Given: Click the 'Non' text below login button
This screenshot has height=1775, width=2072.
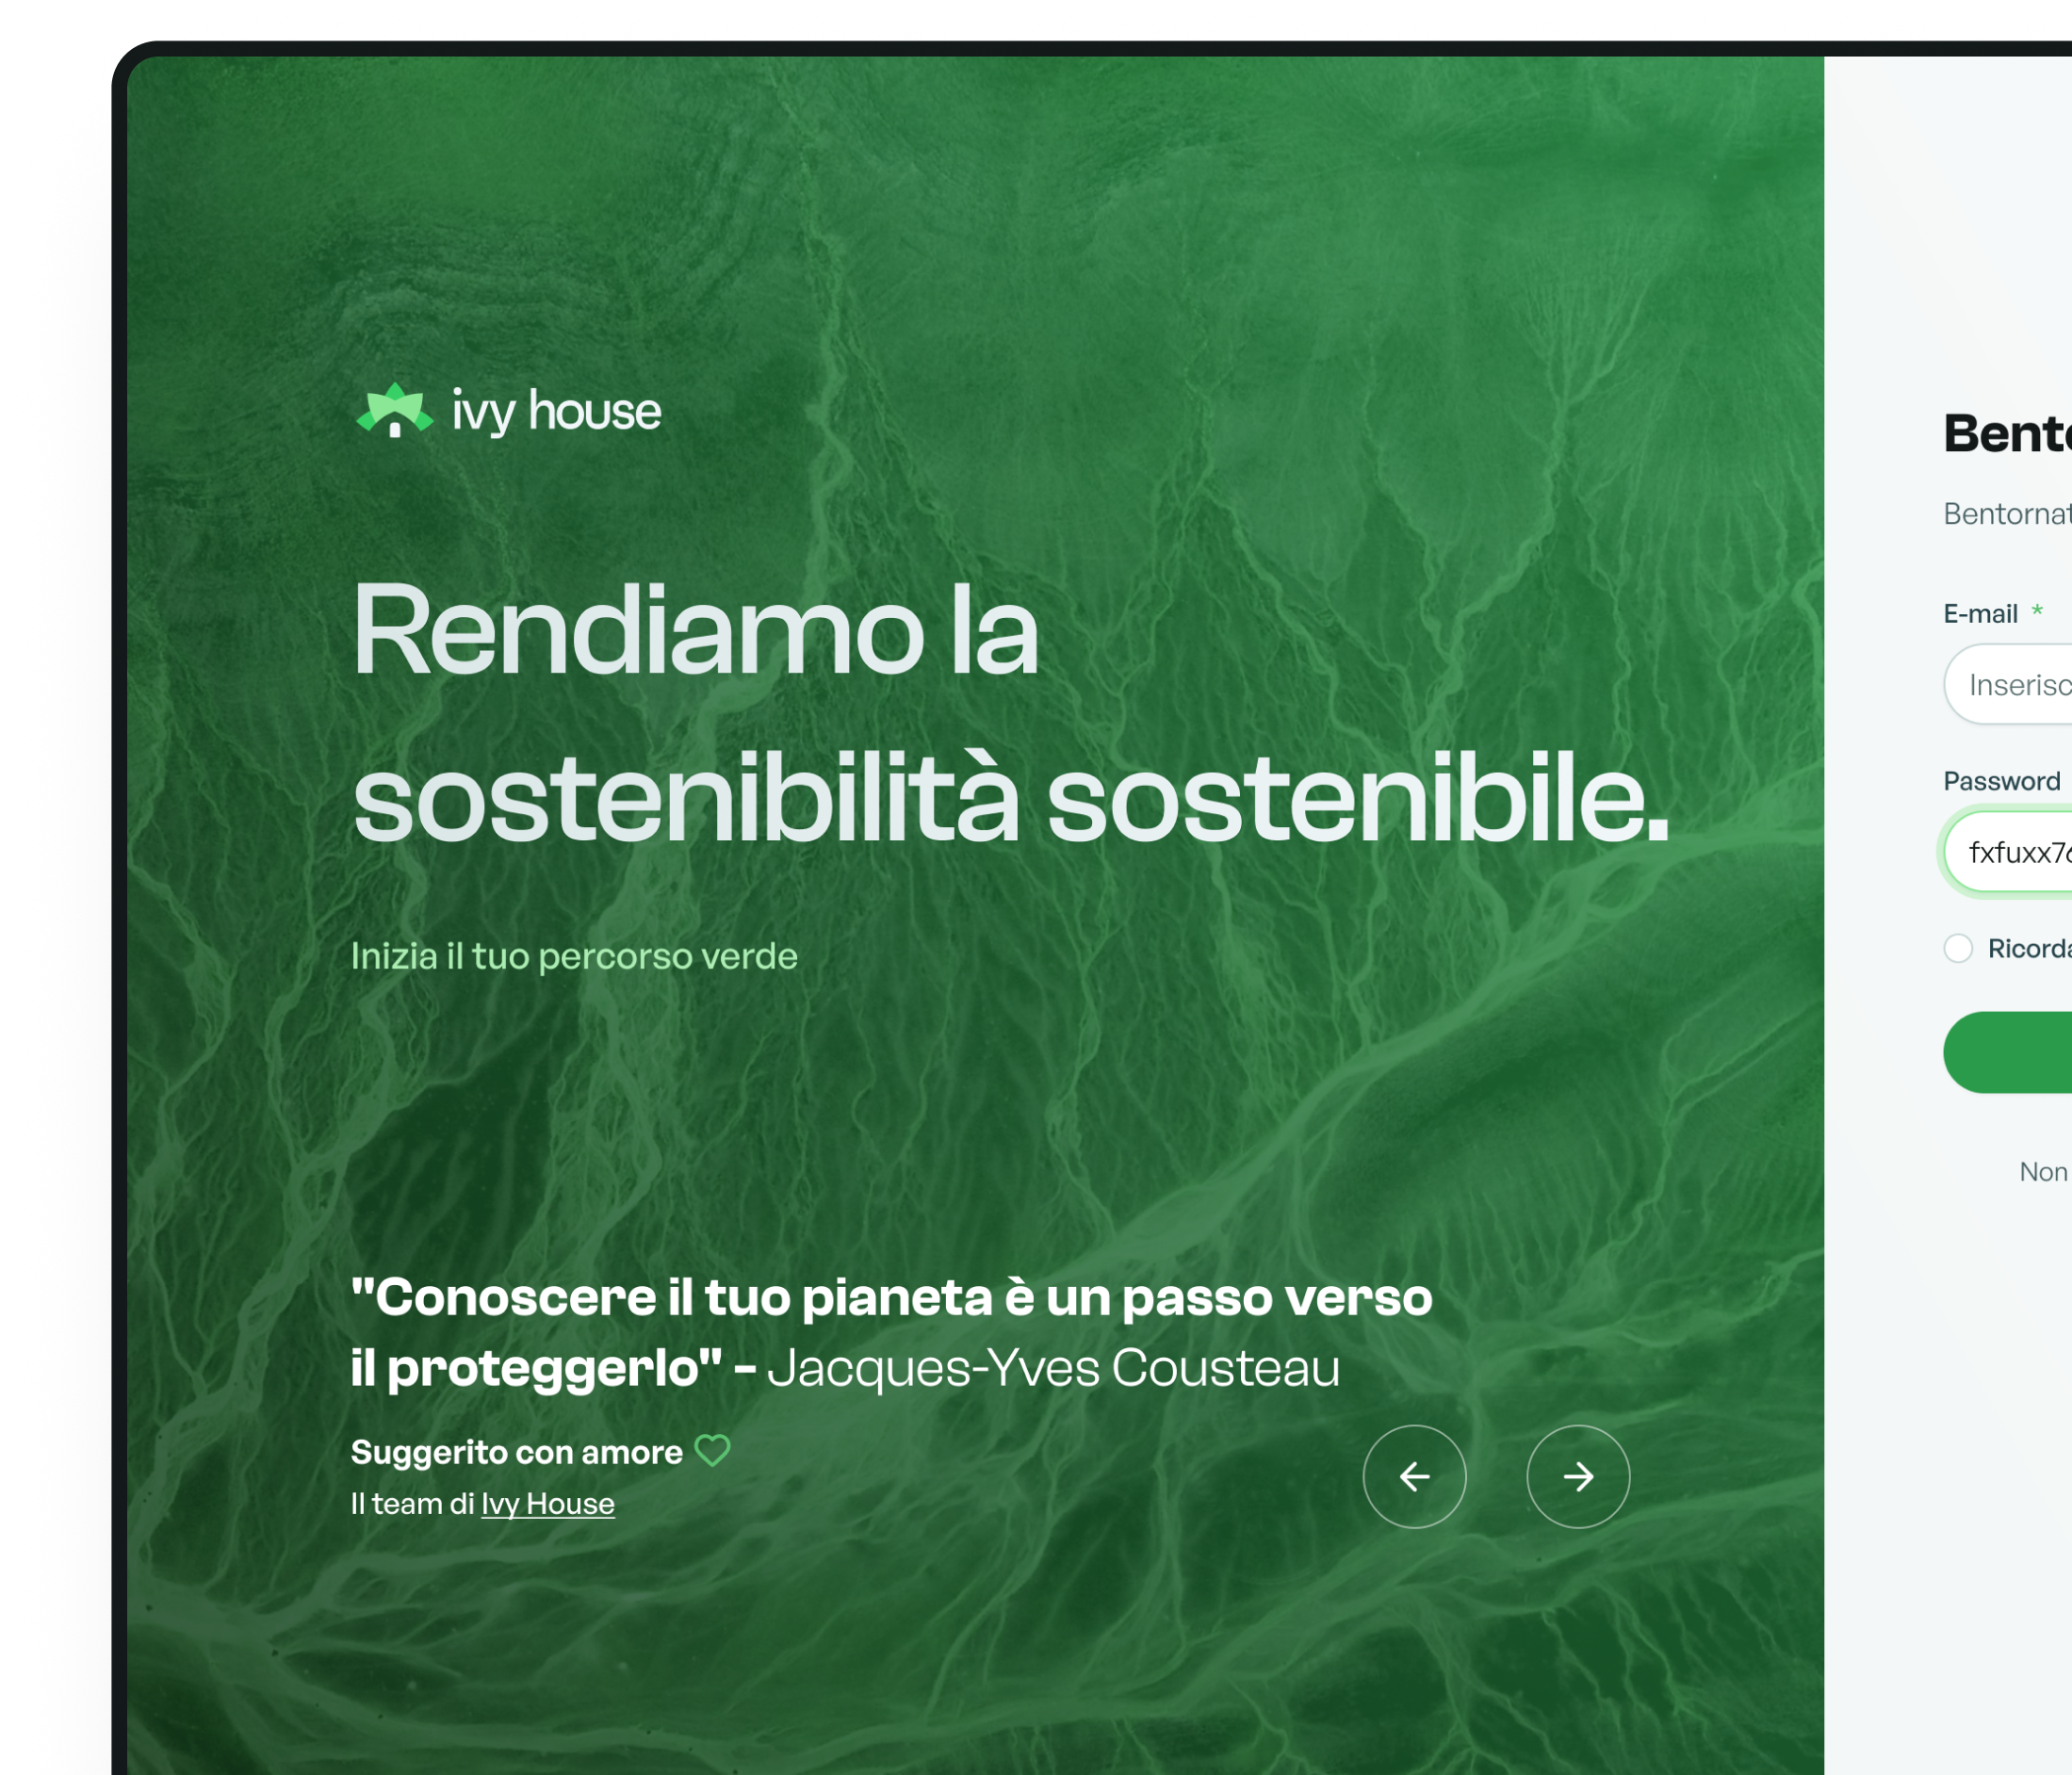Looking at the screenshot, I should [2043, 1171].
